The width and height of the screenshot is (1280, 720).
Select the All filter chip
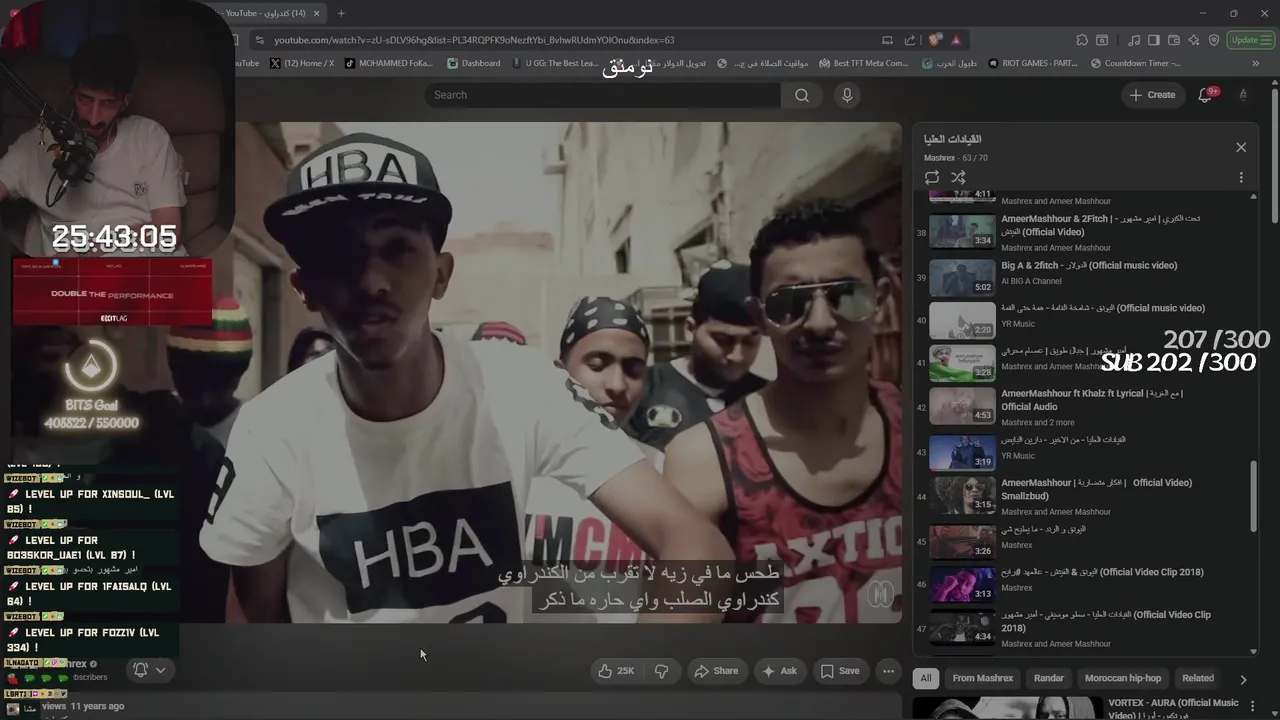click(926, 678)
